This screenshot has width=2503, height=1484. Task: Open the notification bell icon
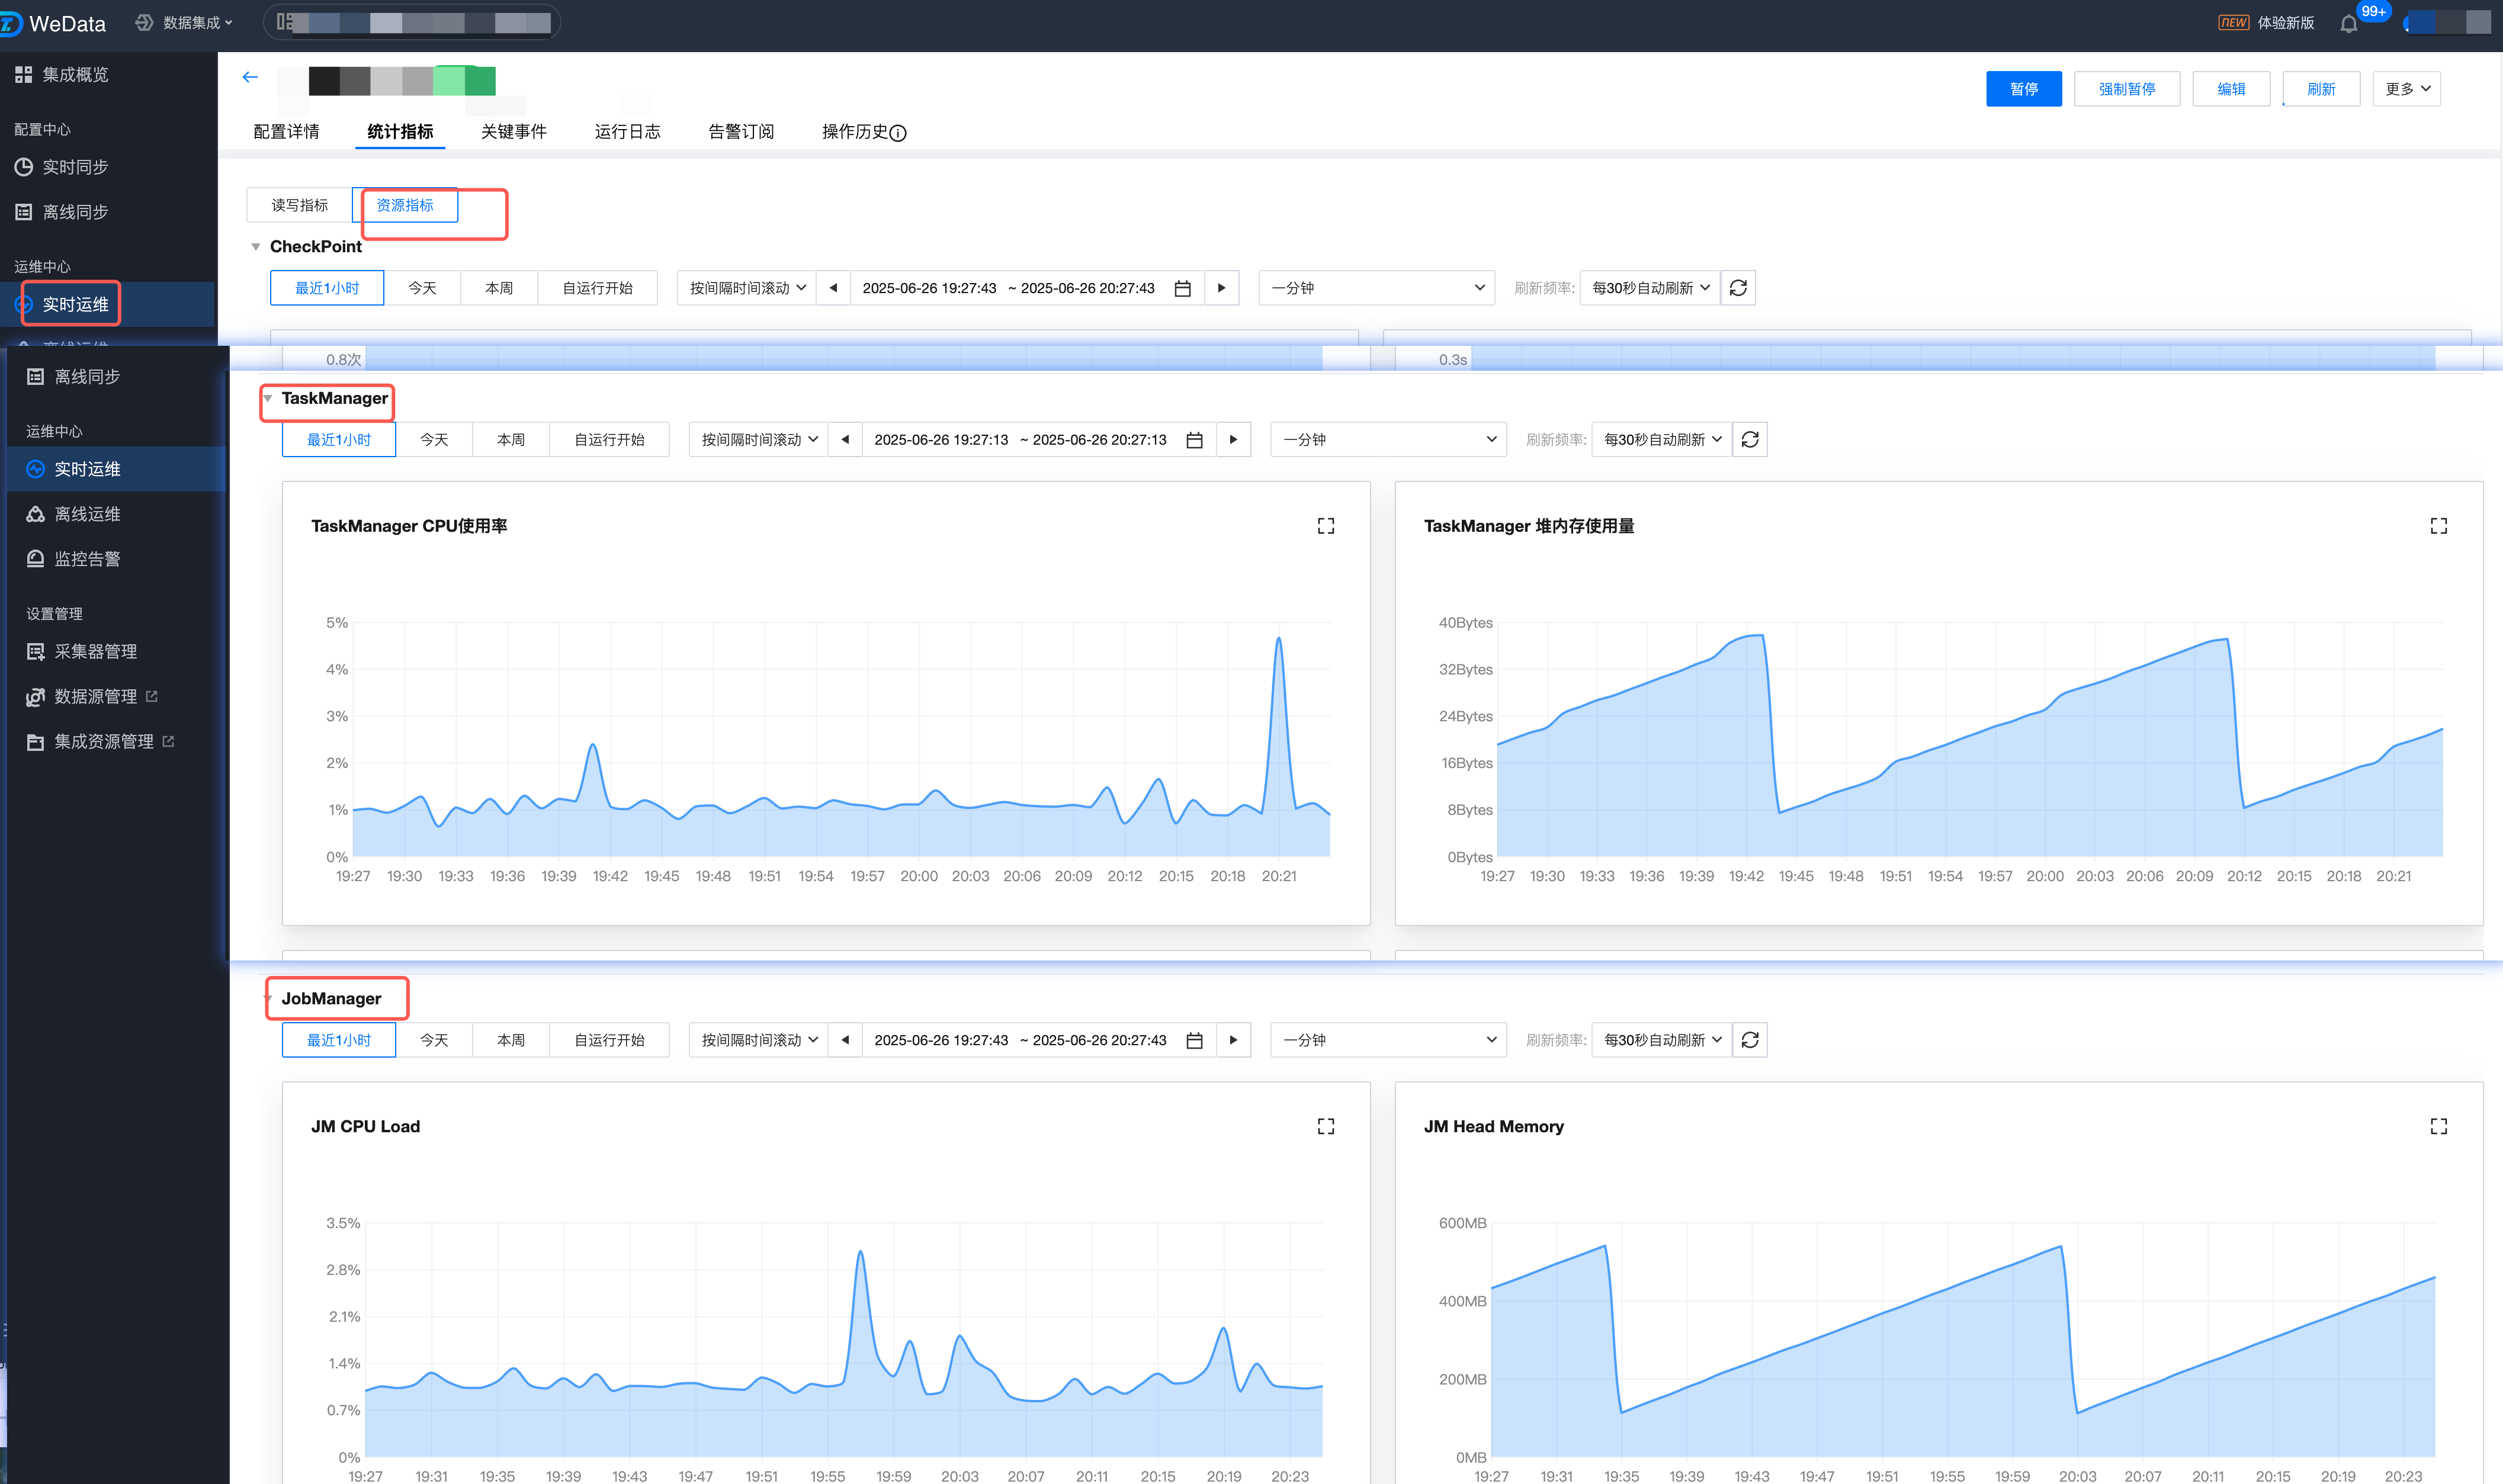click(2348, 24)
